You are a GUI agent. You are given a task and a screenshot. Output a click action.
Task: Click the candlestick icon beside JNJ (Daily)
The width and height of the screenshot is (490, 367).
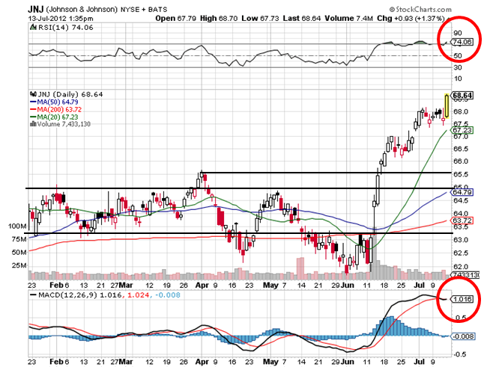pos(33,94)
